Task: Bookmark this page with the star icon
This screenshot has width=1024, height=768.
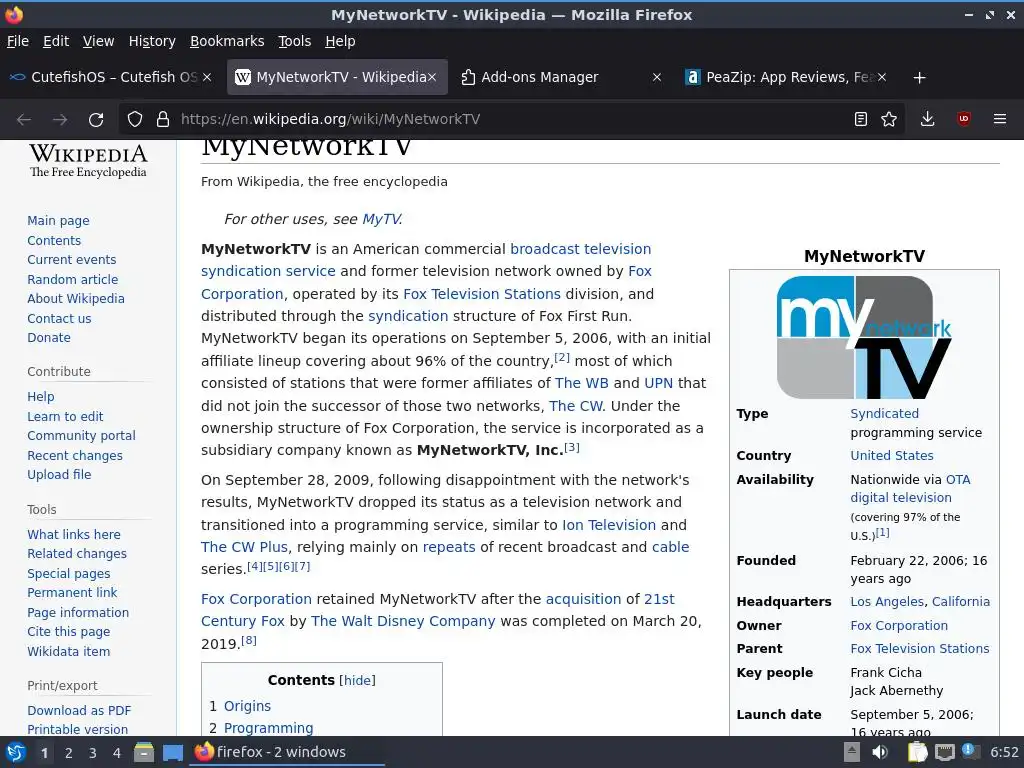Action: (x=889, y=120)
